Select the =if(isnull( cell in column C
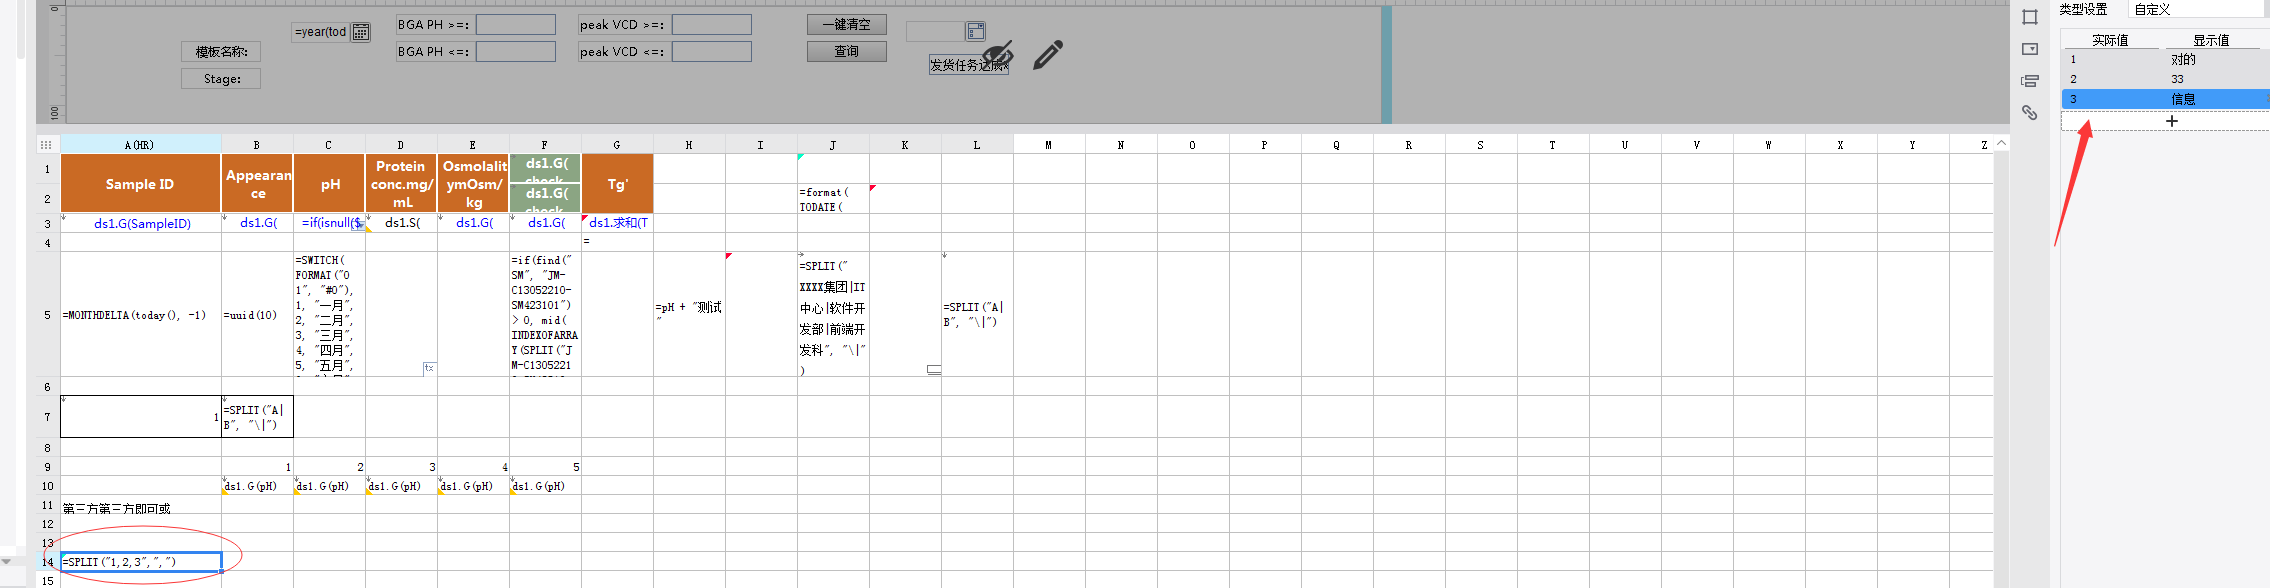The height and width of the screenshot is (588, 2270). 329,223
